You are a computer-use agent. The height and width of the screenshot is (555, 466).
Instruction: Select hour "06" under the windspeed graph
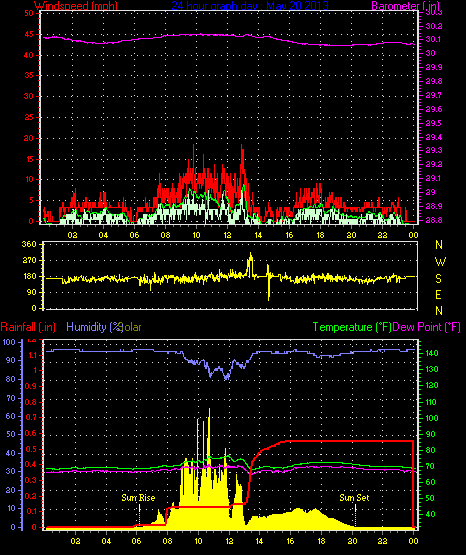134,235
